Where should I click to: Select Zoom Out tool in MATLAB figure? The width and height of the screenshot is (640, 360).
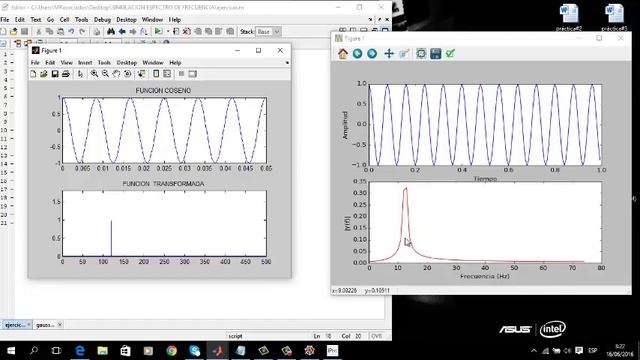tap(105, 74)
